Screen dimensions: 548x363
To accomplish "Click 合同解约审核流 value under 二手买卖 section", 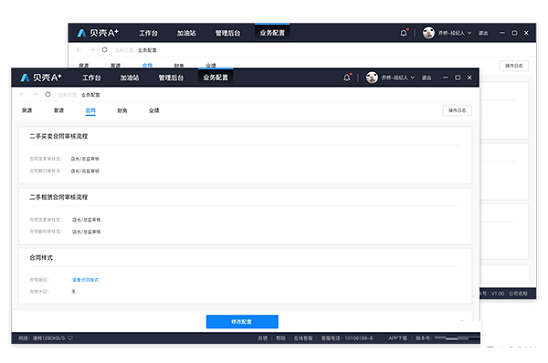I will coord(85,171).
